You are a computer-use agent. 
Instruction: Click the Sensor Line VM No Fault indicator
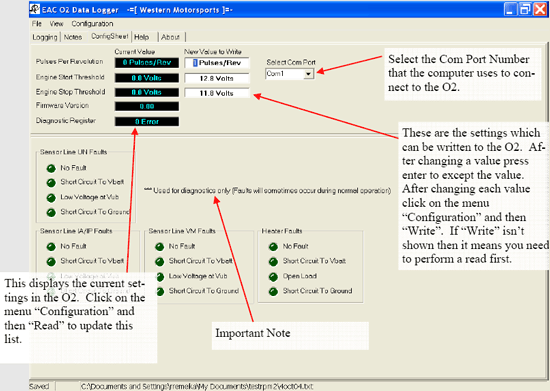point(160,247)
